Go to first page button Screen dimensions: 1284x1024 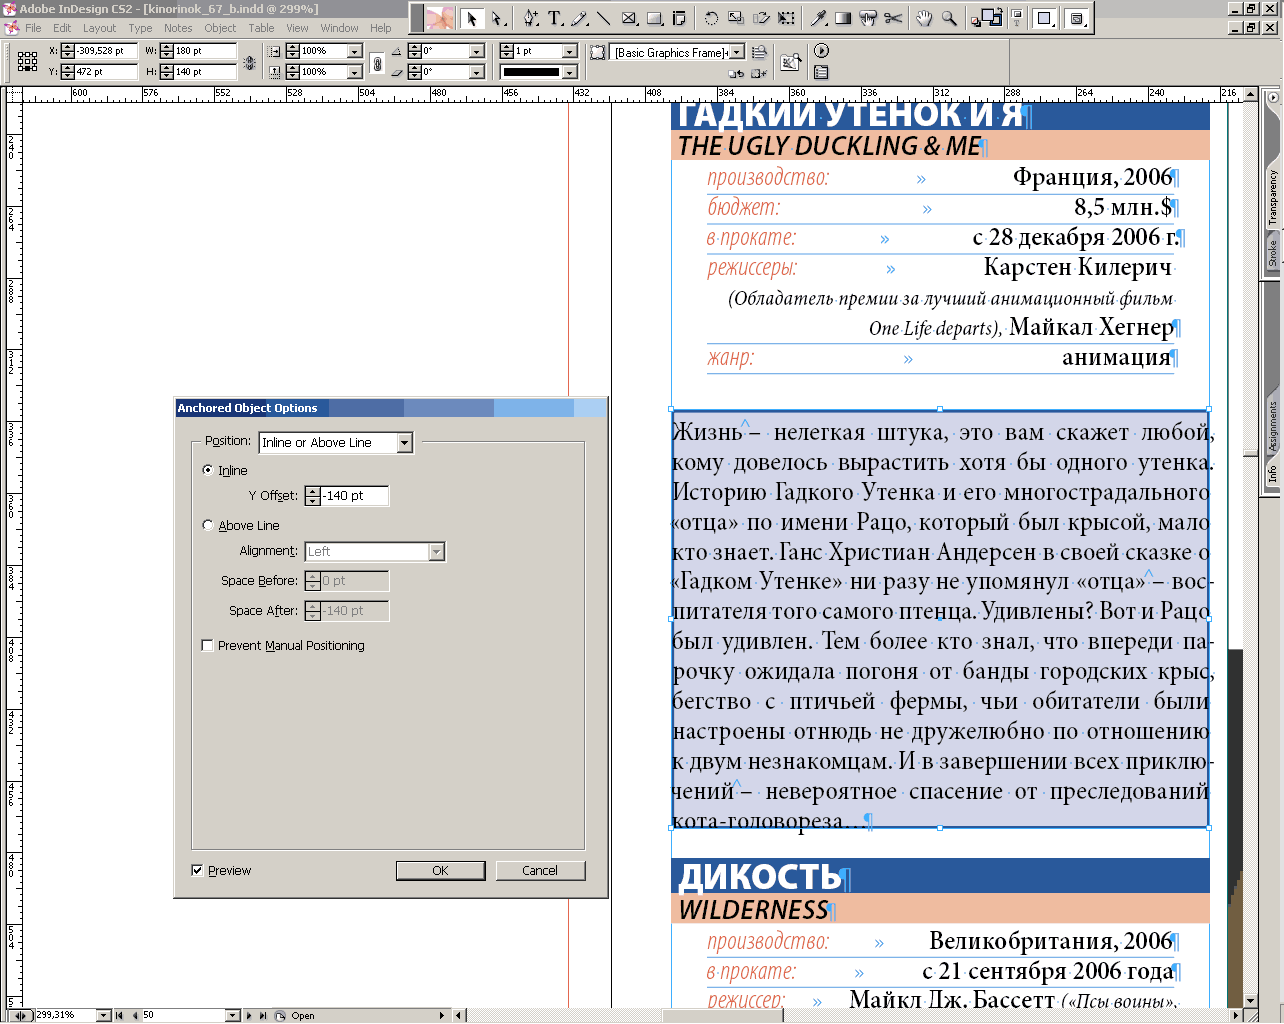pyautogui.click(x=120, y=1015)
